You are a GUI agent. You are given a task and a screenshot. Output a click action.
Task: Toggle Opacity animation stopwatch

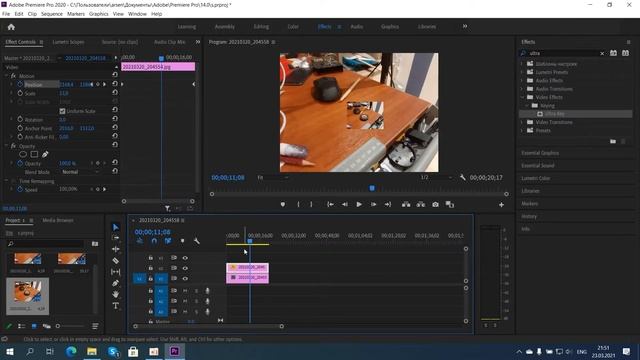point(20,163)
